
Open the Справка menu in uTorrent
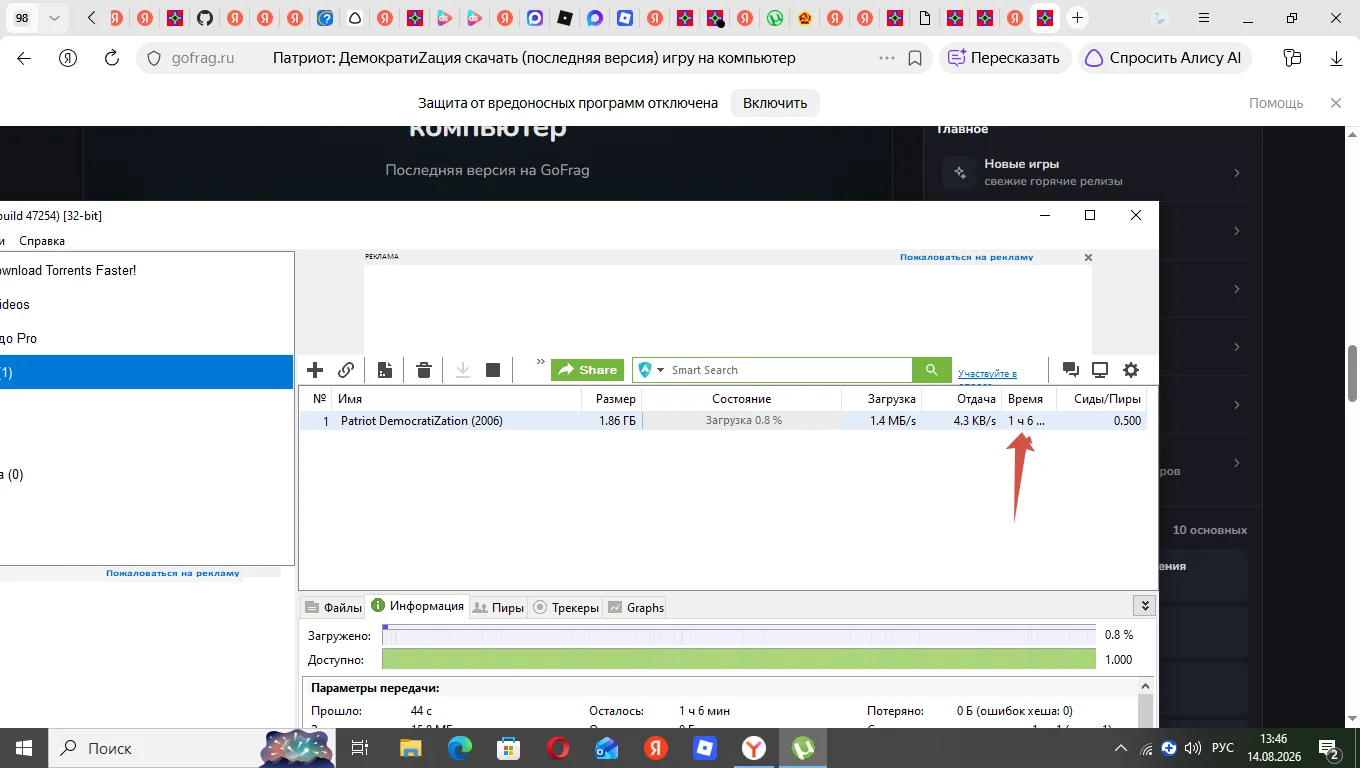point(42,241)
